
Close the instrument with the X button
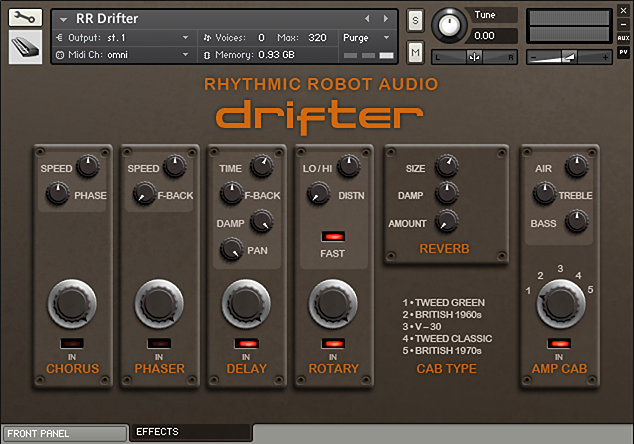point(623,11)
